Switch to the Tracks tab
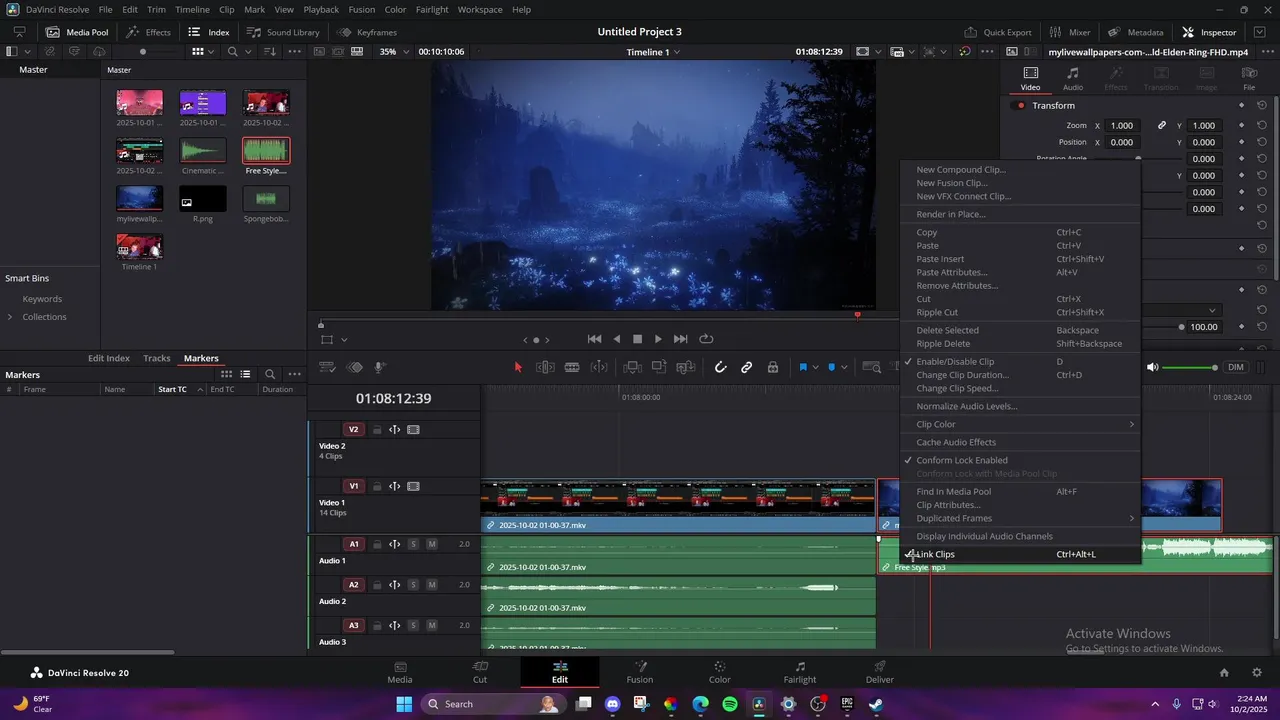1280x720 pixels. pos(157,358)
